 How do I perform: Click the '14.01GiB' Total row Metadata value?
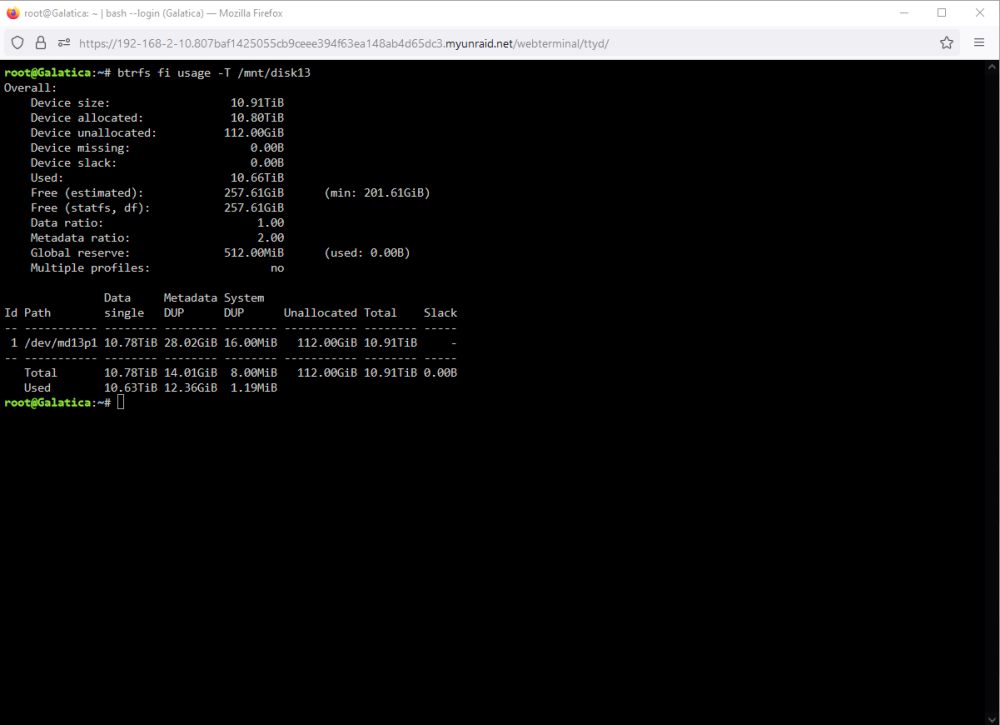[x=190, y=372]
